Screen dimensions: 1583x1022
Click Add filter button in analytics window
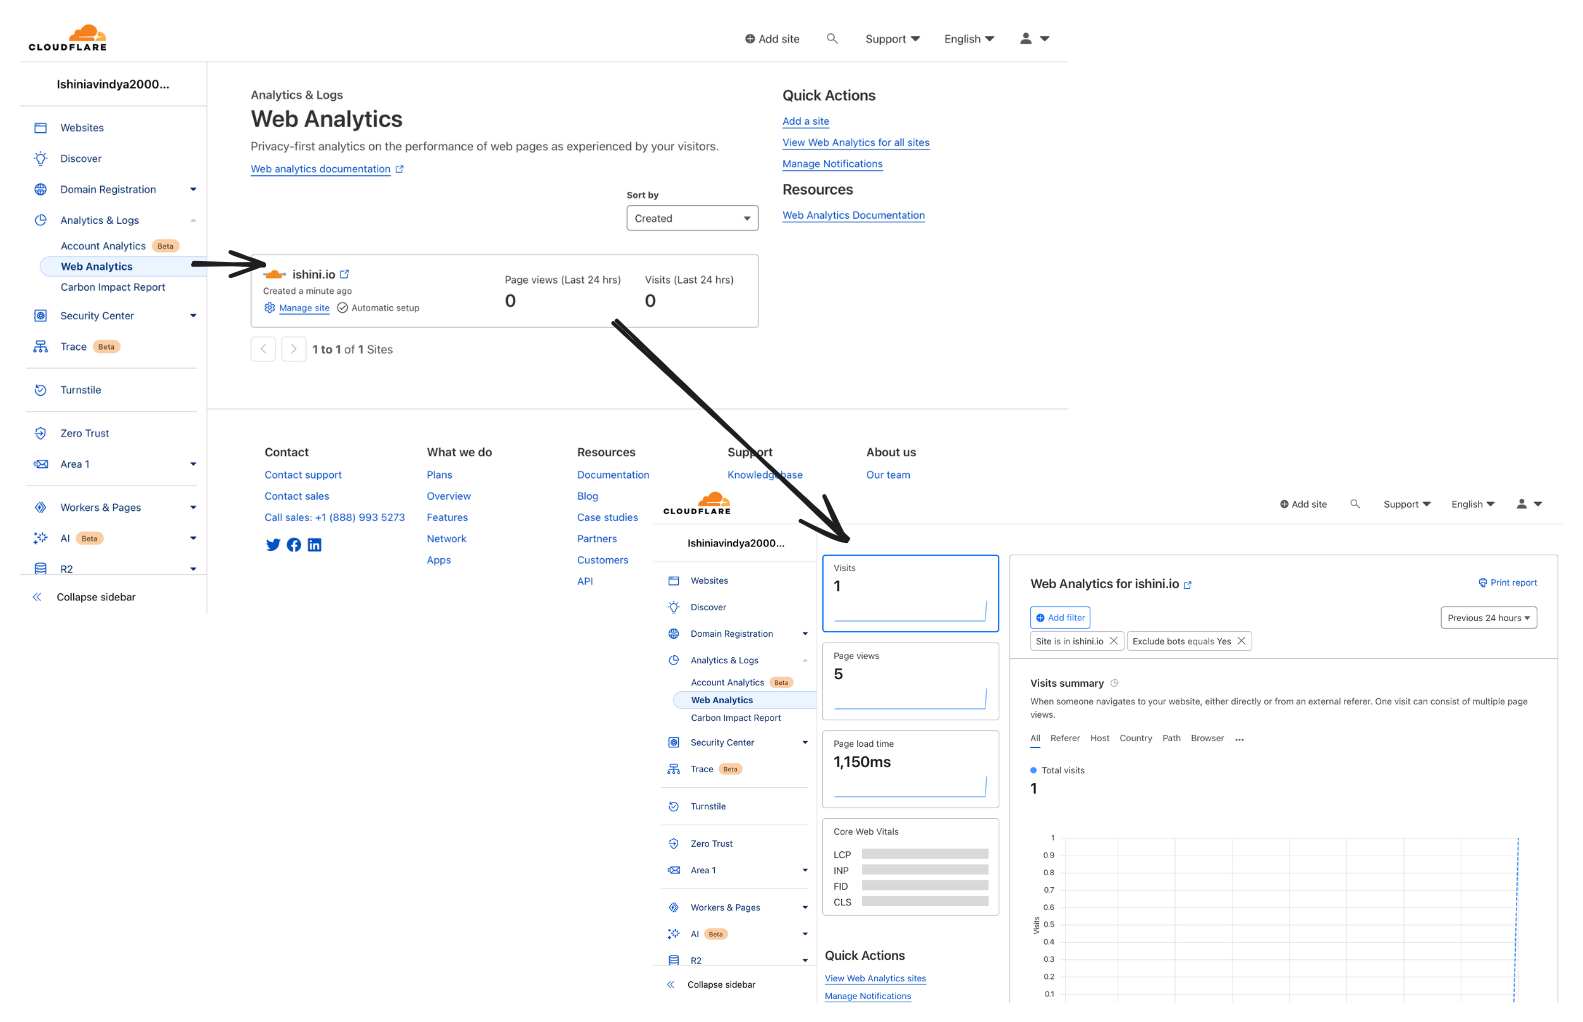[x=1060, y=618]
